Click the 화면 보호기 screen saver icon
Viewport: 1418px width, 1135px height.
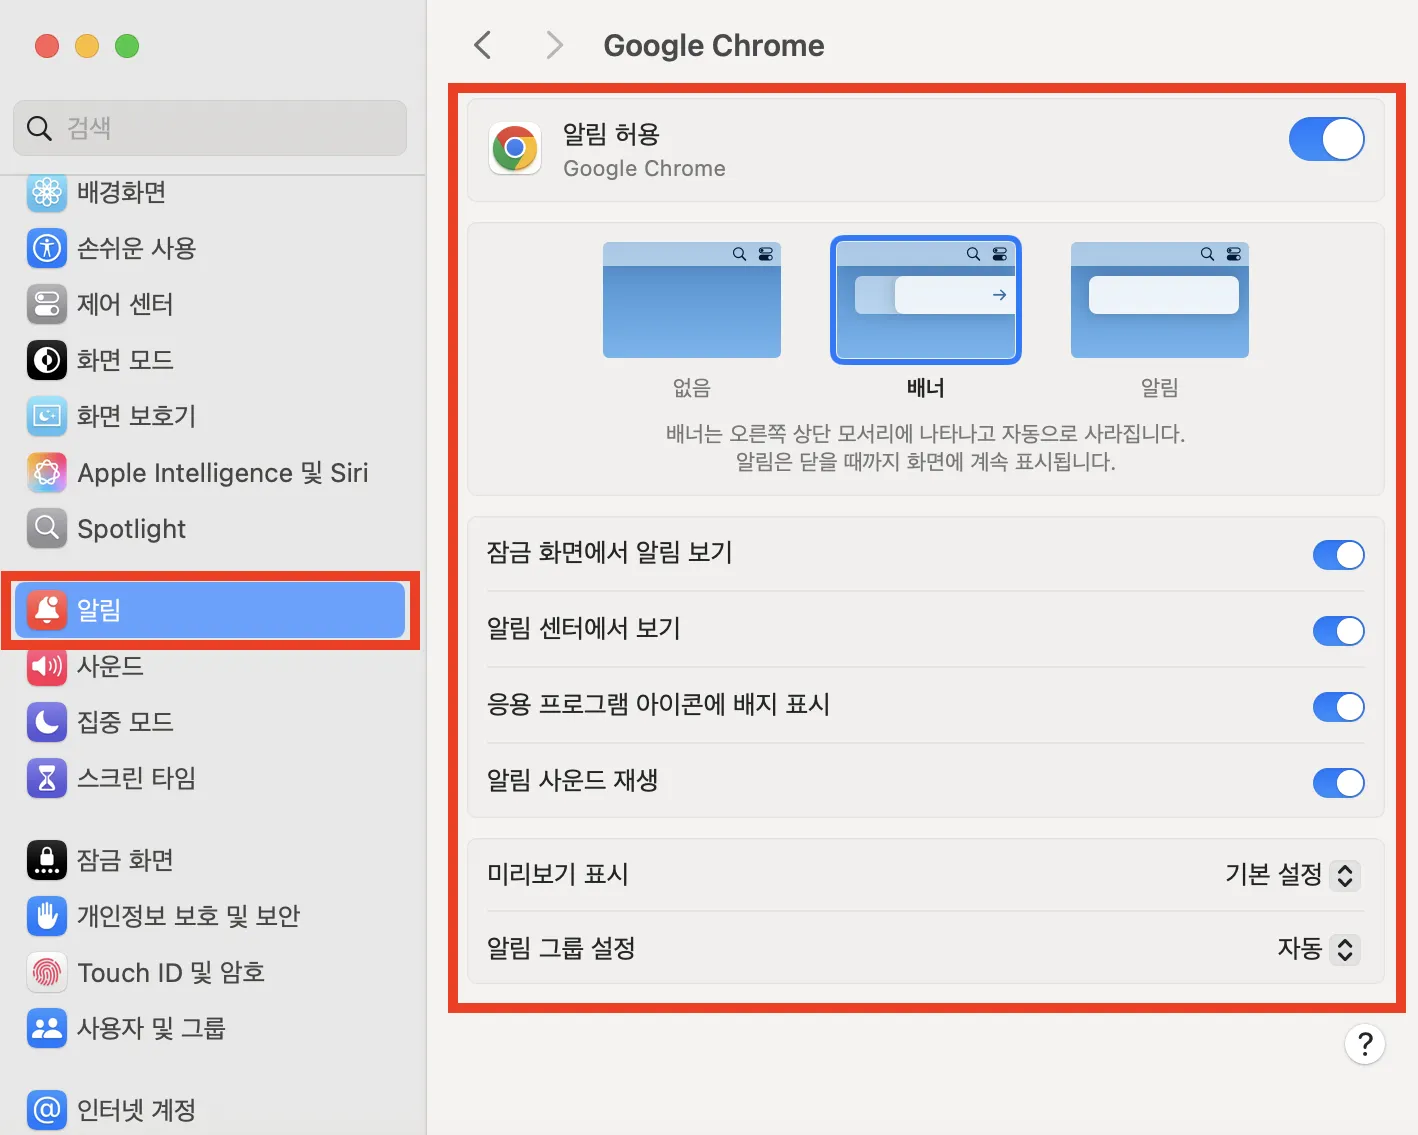(47, 416)
